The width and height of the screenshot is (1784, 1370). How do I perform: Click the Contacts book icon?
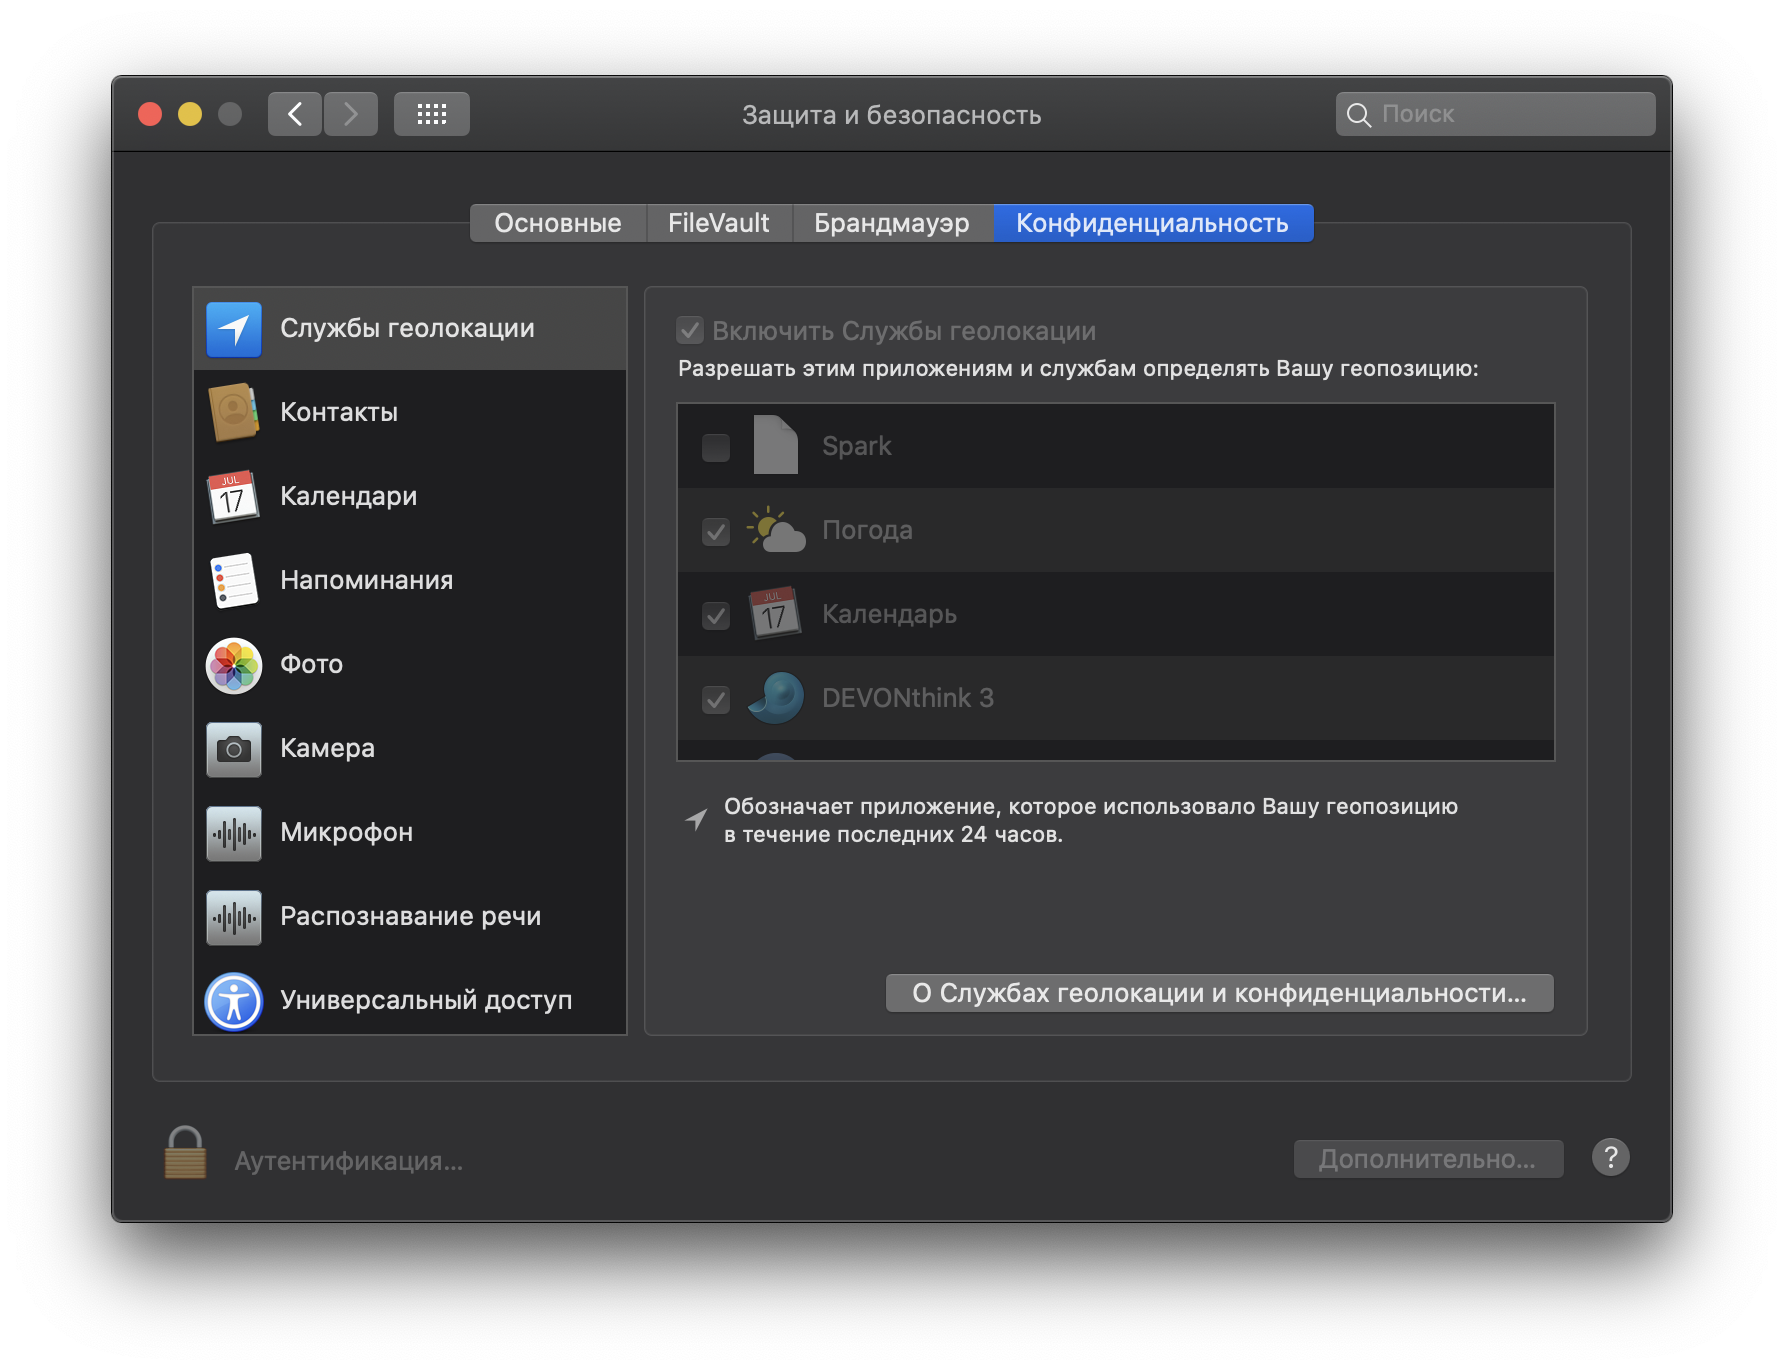(234, 413)
